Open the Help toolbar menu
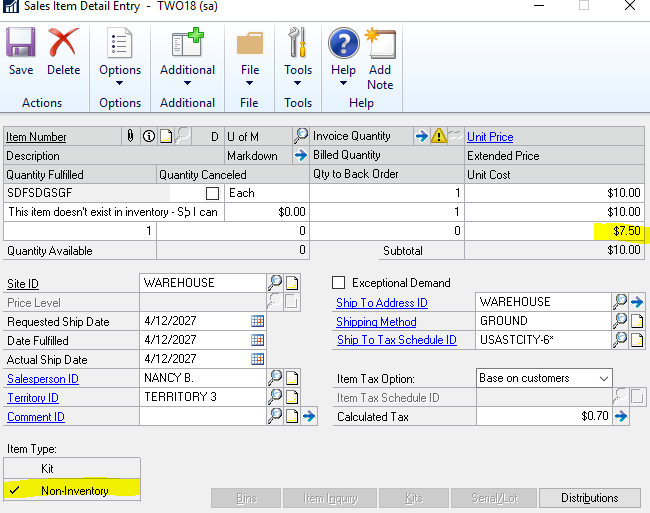Image resolution: width=650 pixels, height=513 pixels. [343, 56]
